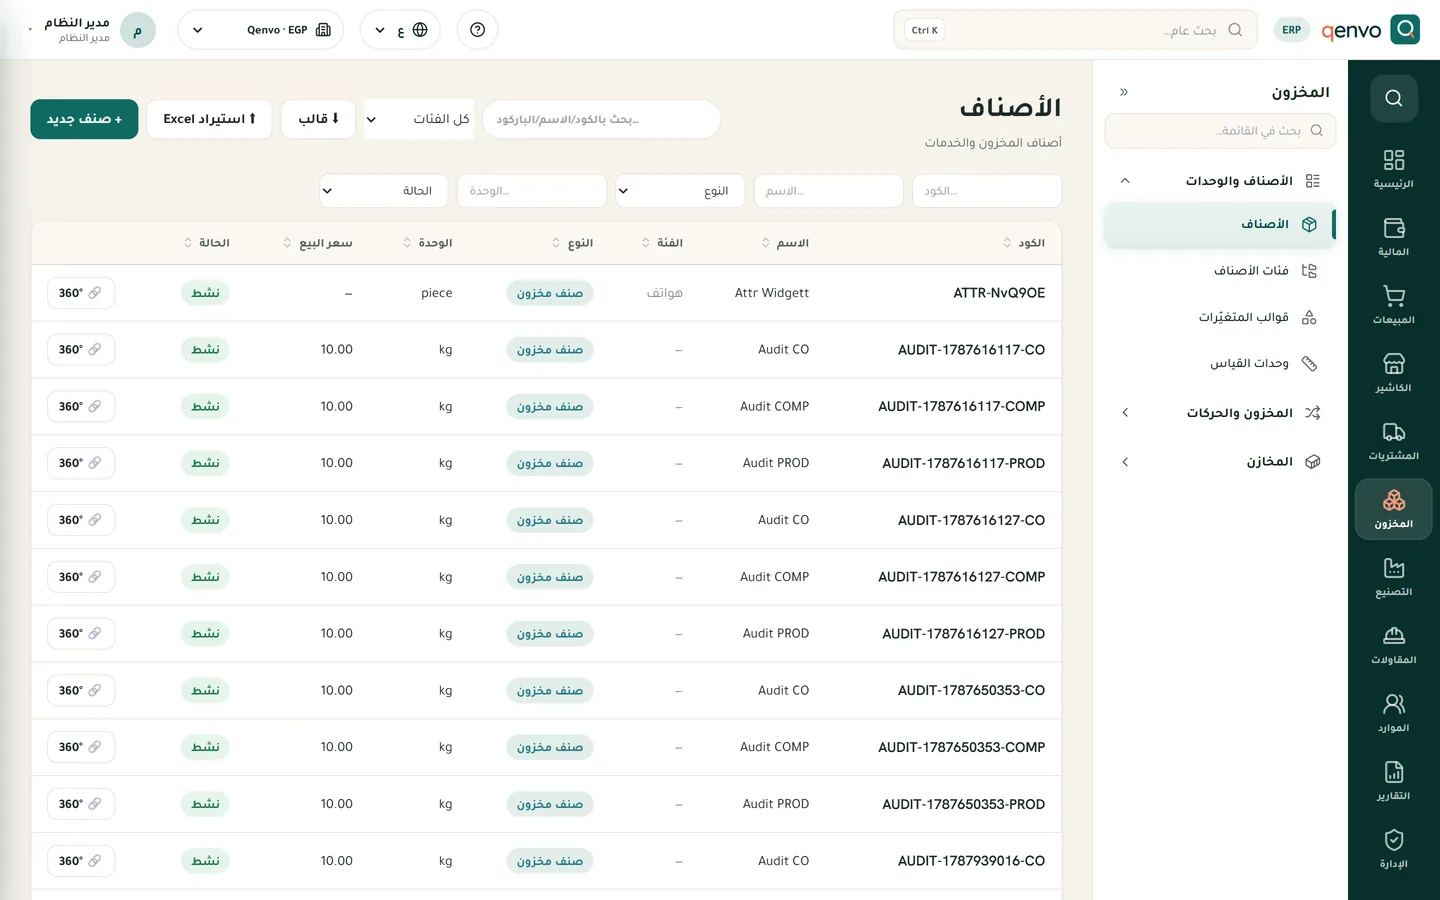Open the Sales (المبيعات) cart icon
The image size is (1440, 900).
tap(1393, 305)
